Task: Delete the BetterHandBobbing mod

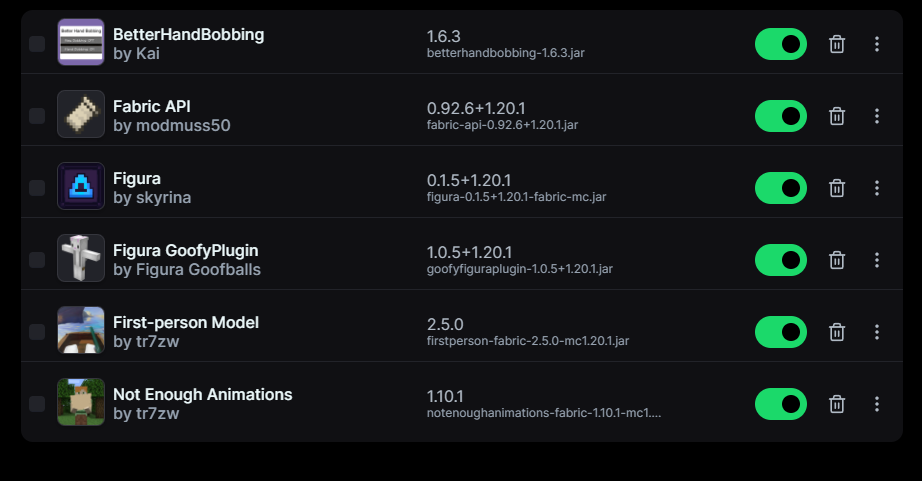Action: 837,44
